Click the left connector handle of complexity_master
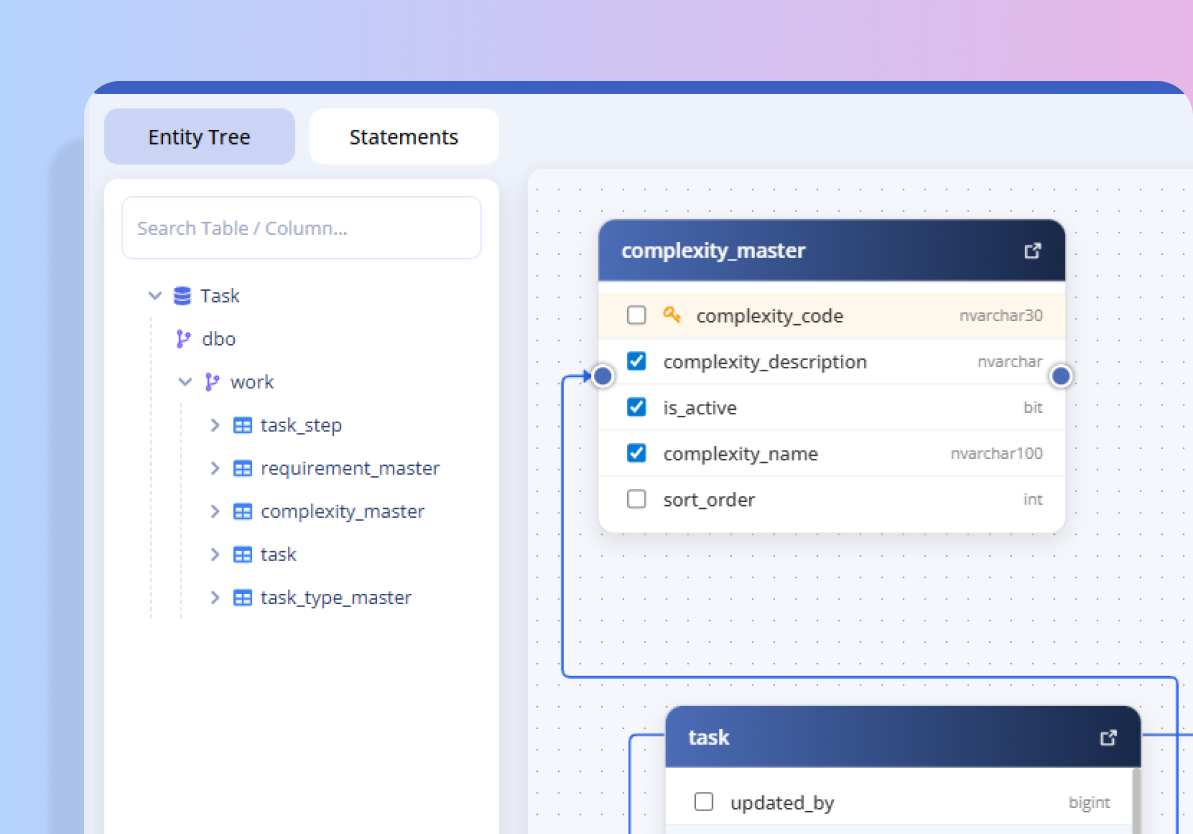Viewport: 1193px width, 834px height. click(x=603, y=376)
